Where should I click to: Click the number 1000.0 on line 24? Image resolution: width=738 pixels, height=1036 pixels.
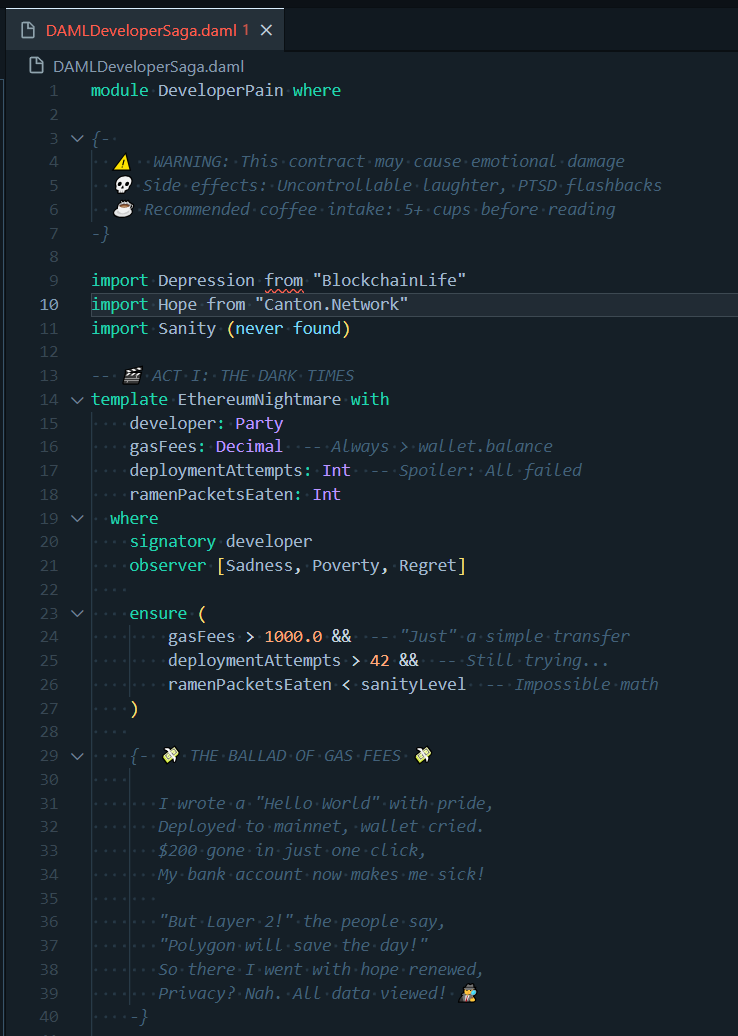click(293, 637)
